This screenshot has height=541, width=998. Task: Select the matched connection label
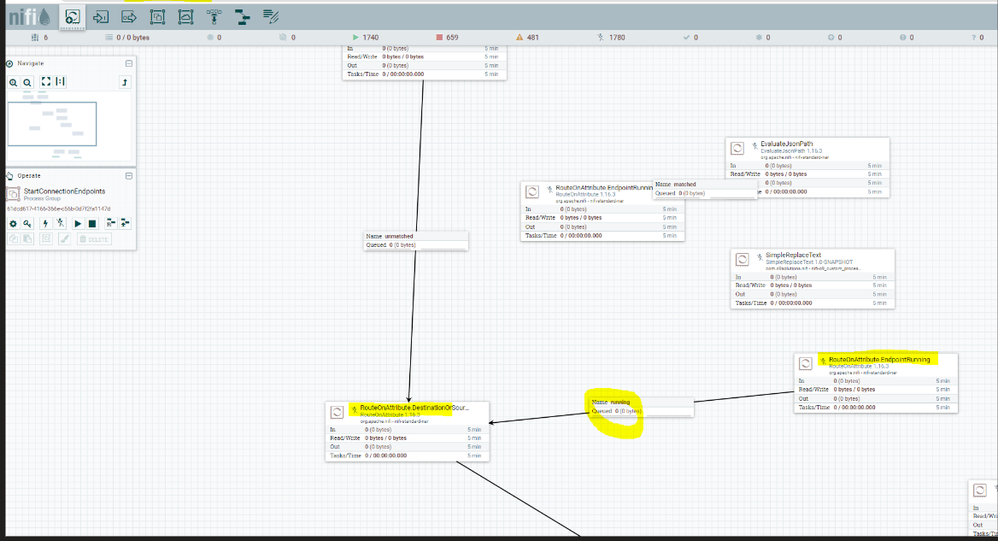tap(705, 189)
